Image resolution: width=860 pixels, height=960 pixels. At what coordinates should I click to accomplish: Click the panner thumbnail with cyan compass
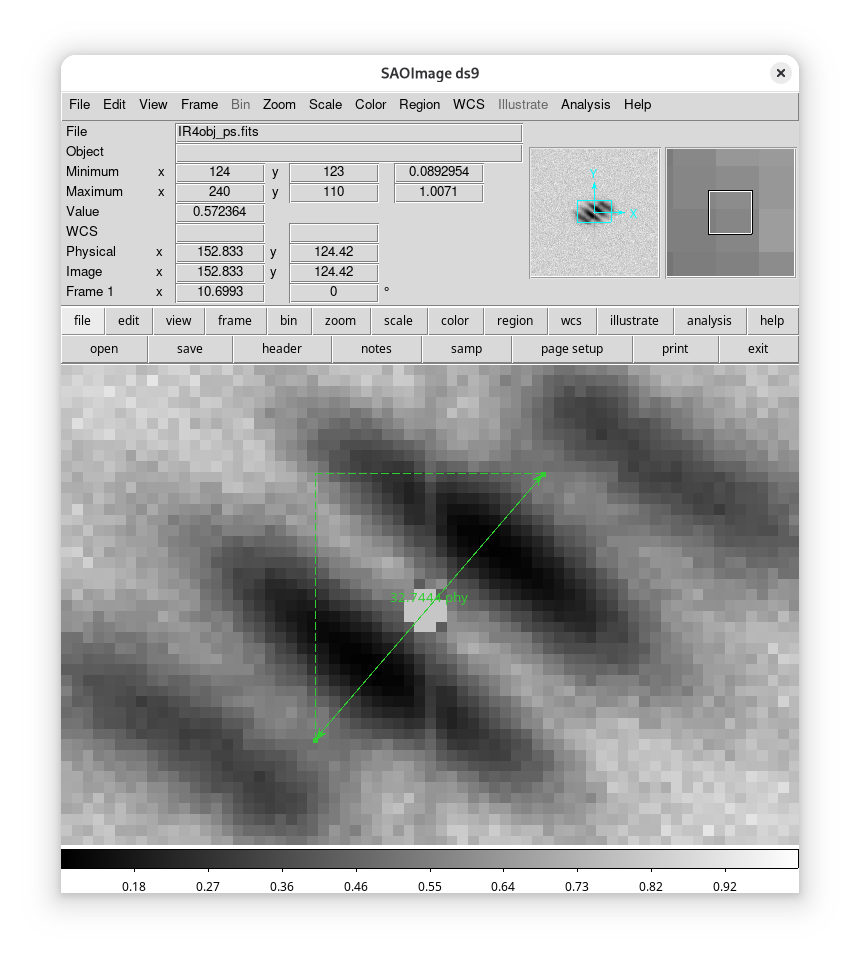(x=594, y=213)
